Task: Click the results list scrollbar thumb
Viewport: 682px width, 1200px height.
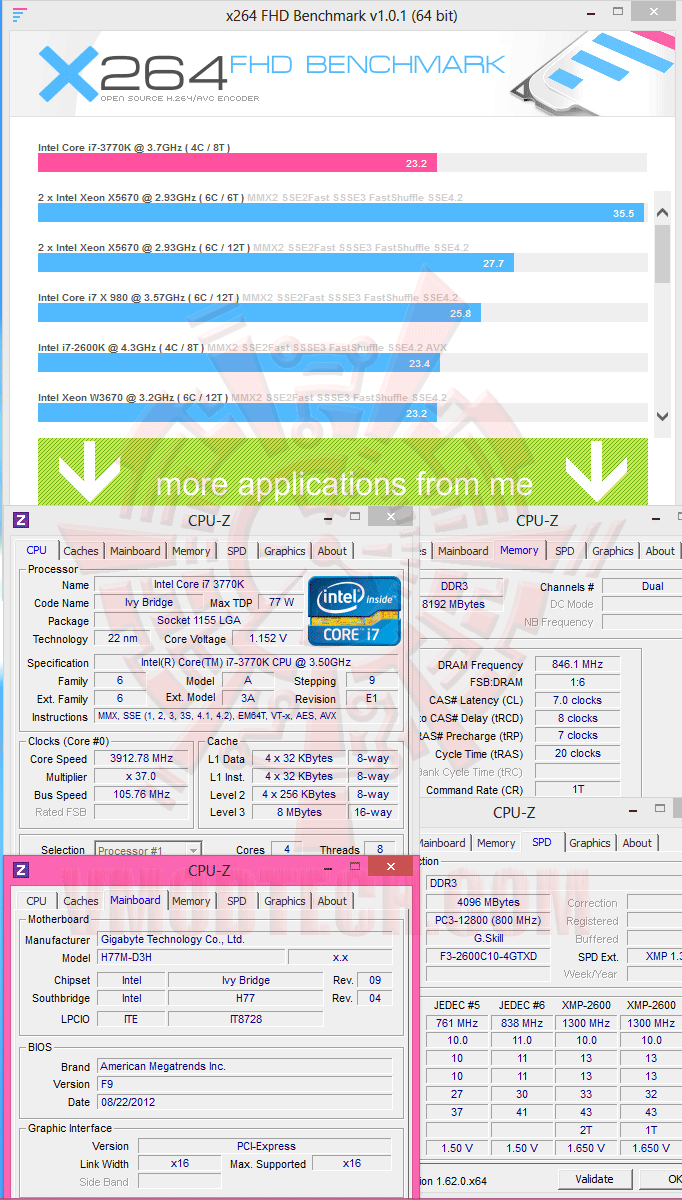Action: 662,254
